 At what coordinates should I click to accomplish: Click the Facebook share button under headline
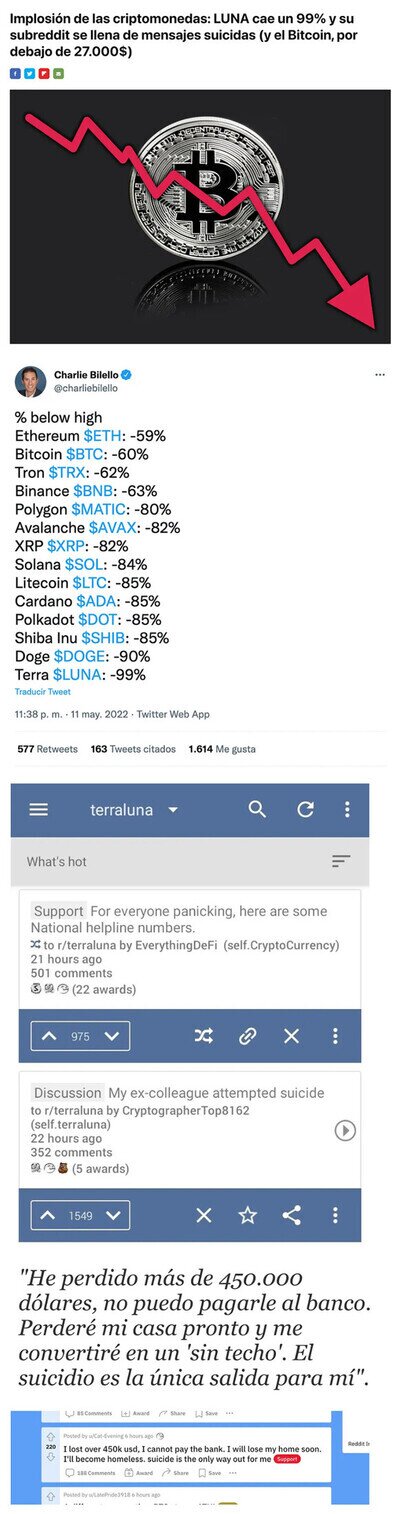point(15,73)
